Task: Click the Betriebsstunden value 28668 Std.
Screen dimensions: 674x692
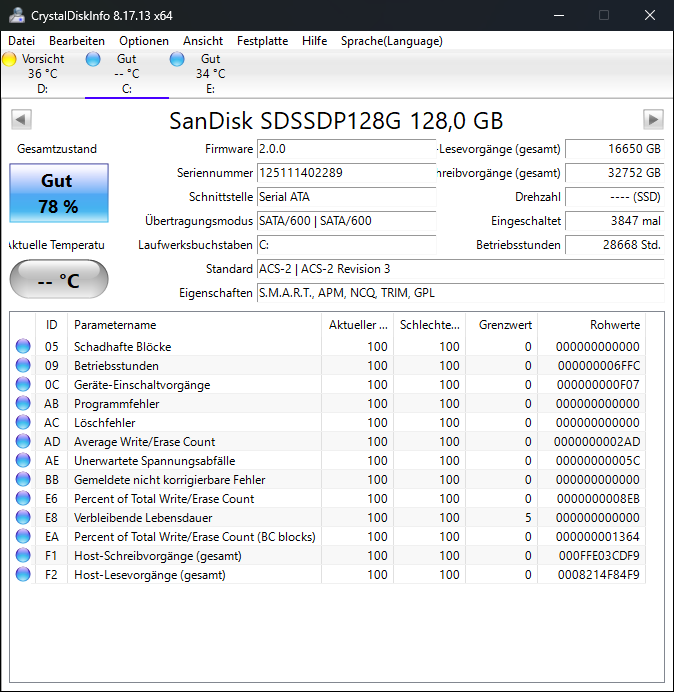Action: (614, 245)
